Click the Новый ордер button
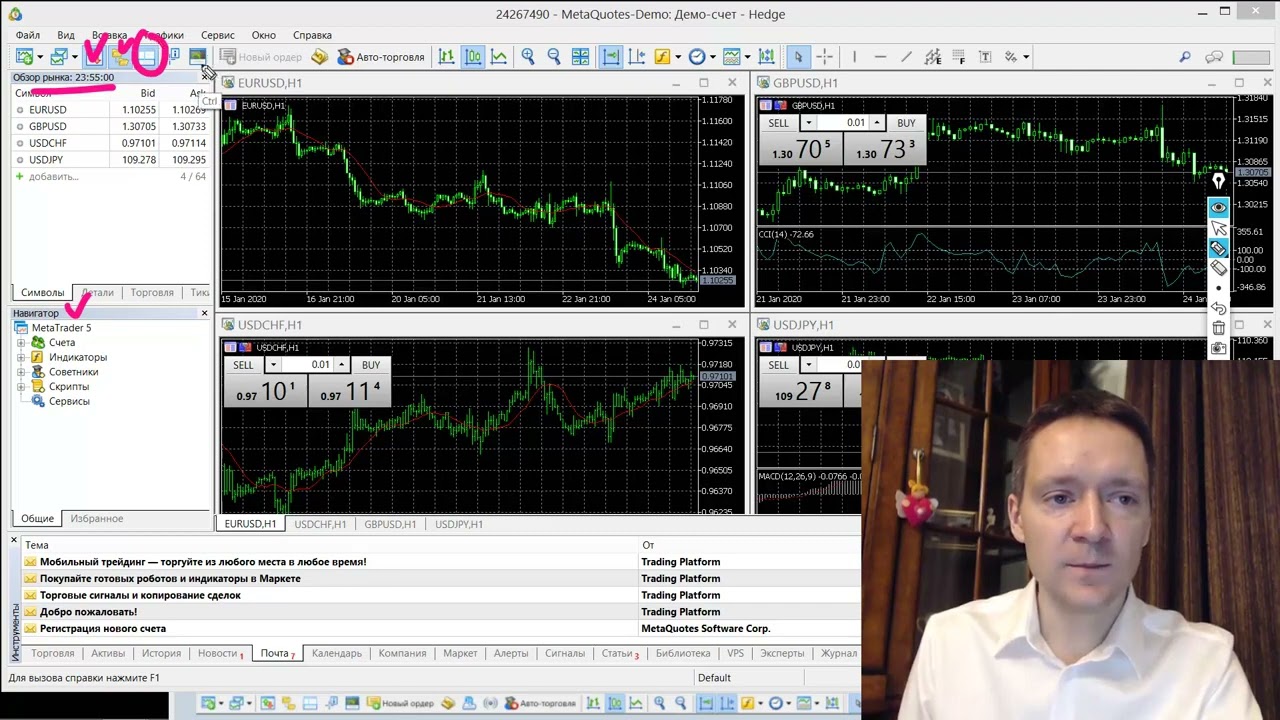1280x720 pixels. coord(262,57)
